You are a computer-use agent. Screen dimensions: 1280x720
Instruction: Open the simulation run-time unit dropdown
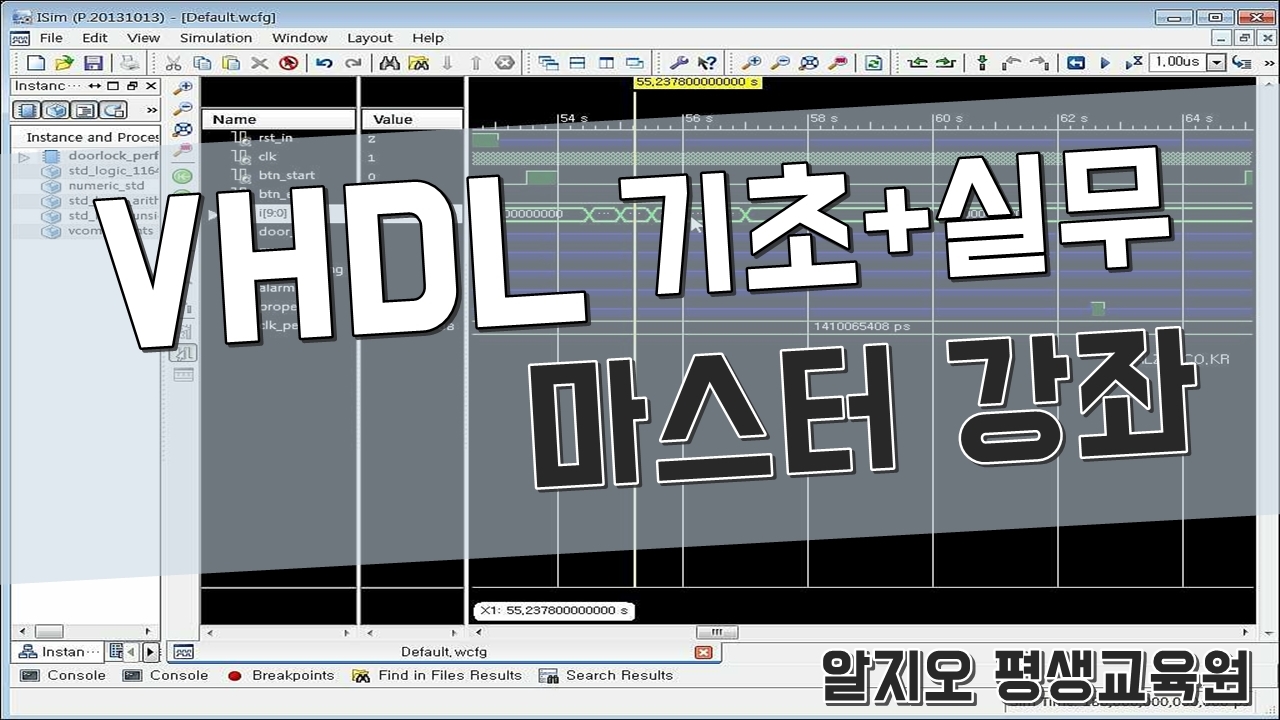click(1217, 62)
